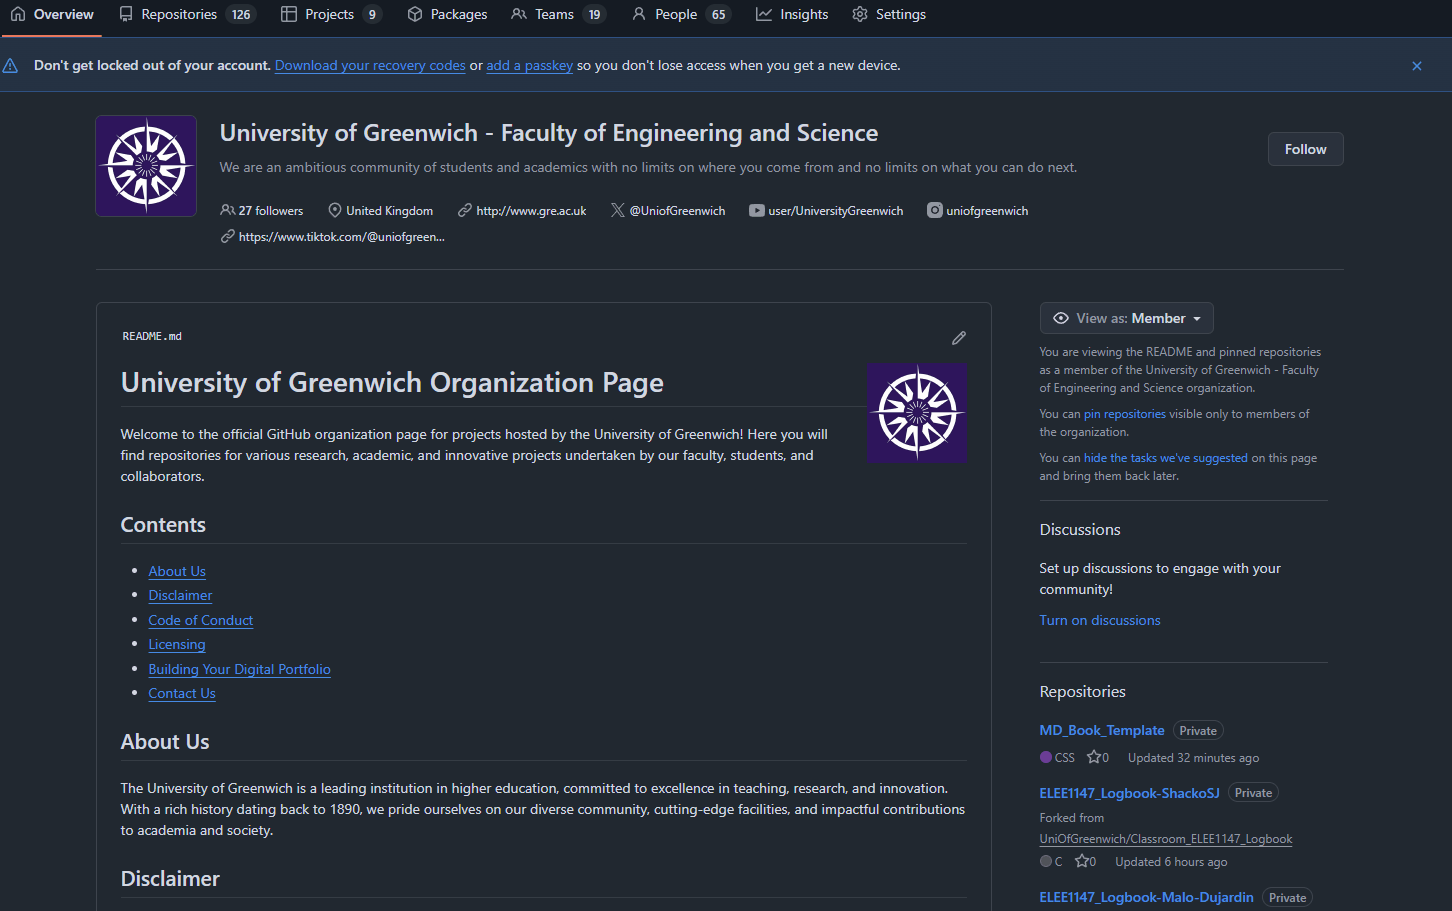Click the X logo beside @UniofGreenwich
The image size is (1452, 911).
618,211
